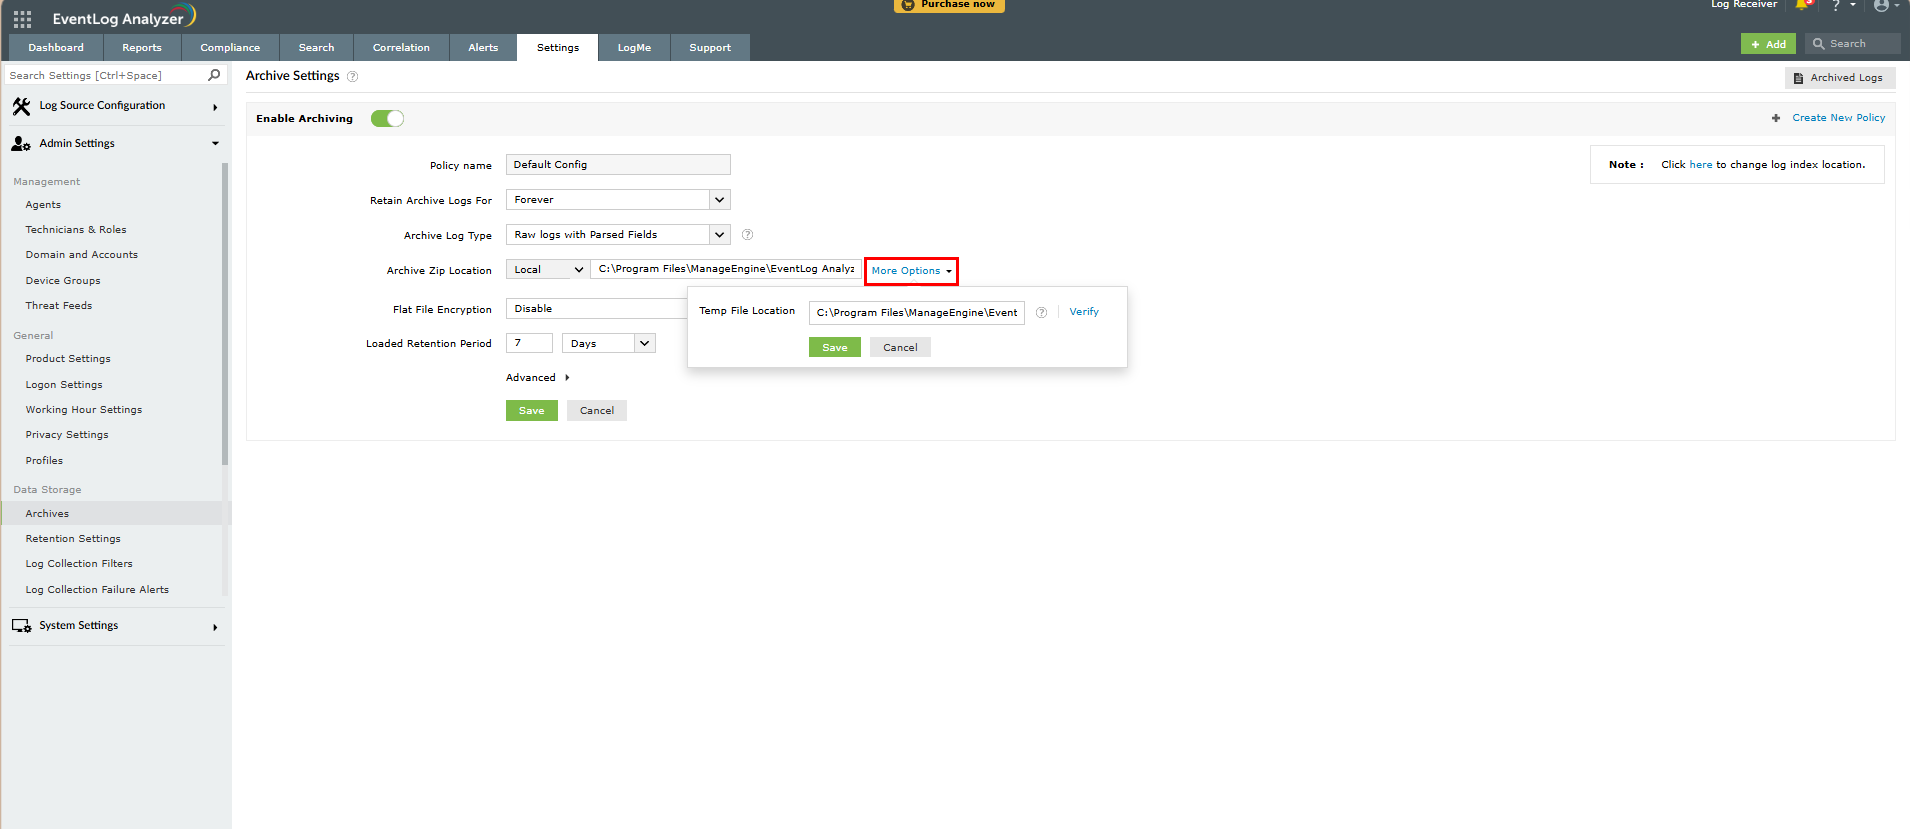Click the search settings magnifier icon
This screenshot has width=1910, height=829.
point(214,75)
